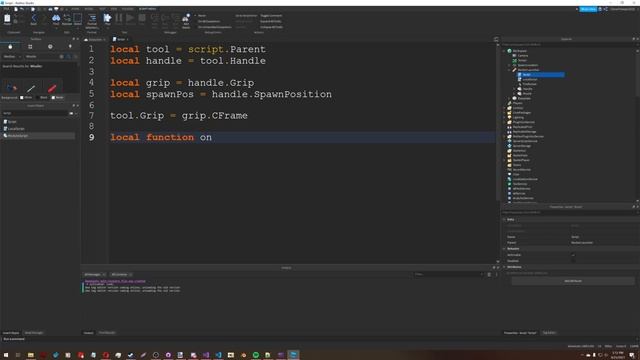Expand the Handle part in Explorer
640x360 pixels.
tap(514, 89)
